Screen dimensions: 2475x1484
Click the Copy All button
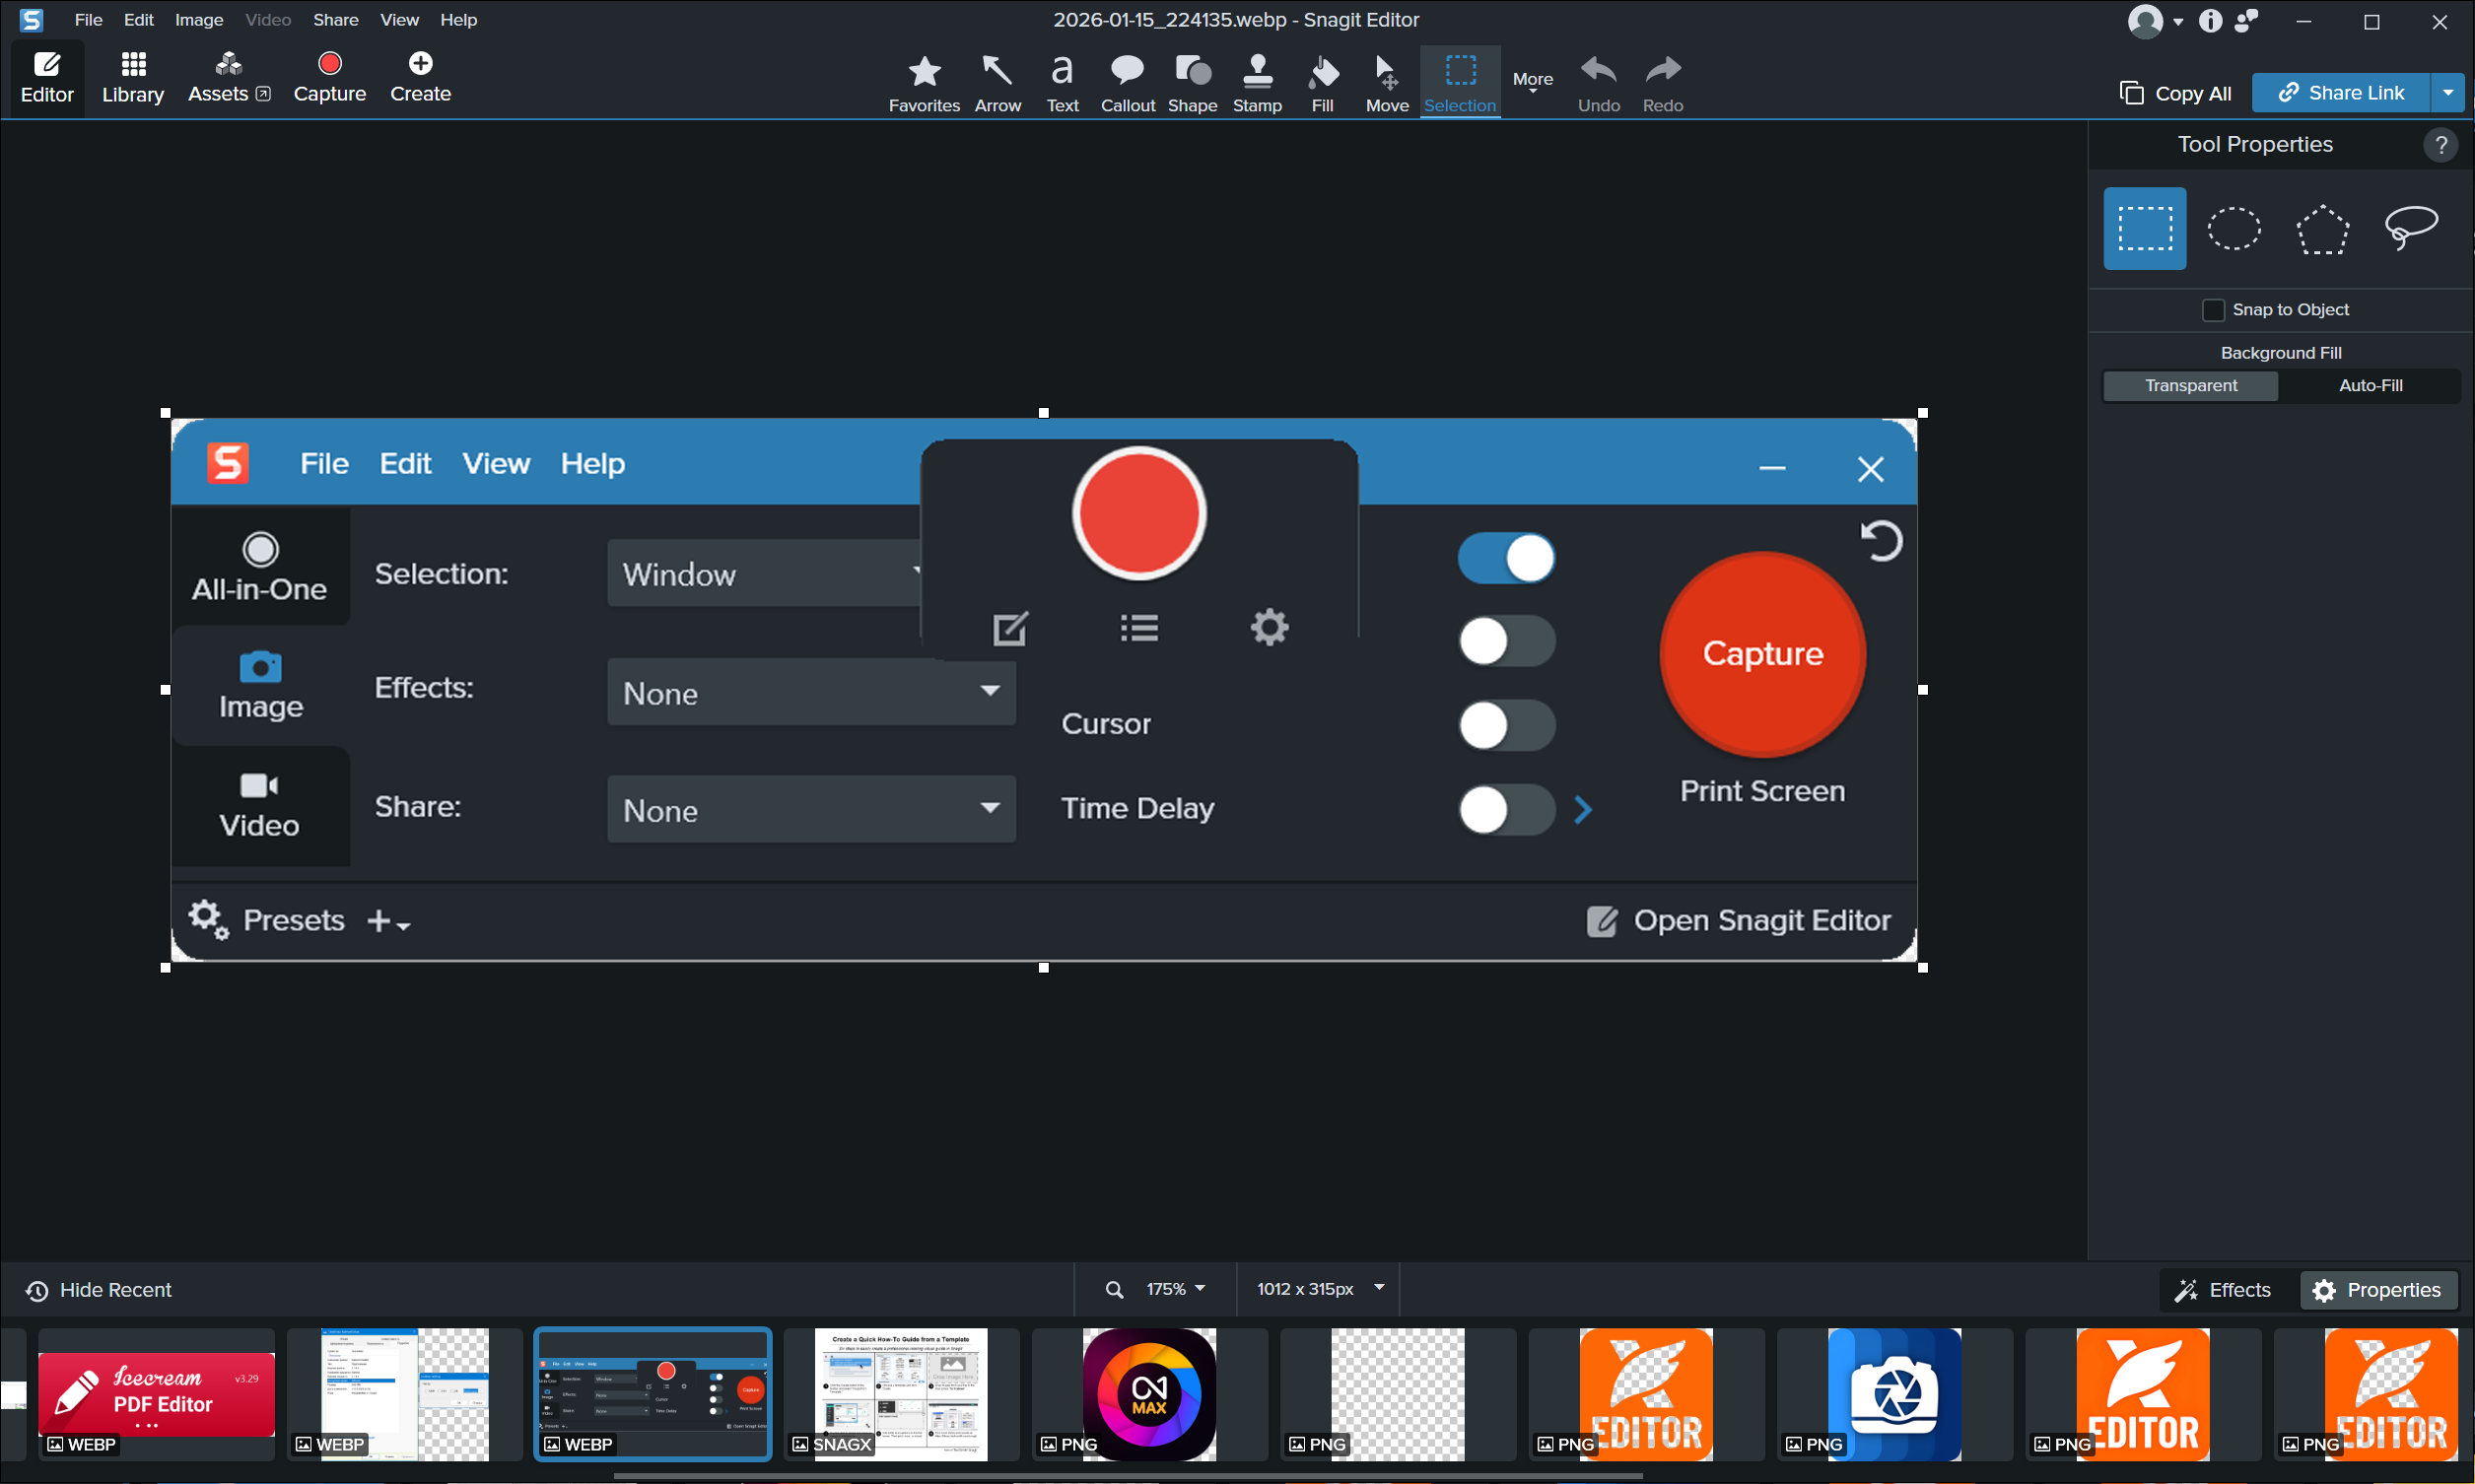pyautogui.click(x=2175, y=93)
